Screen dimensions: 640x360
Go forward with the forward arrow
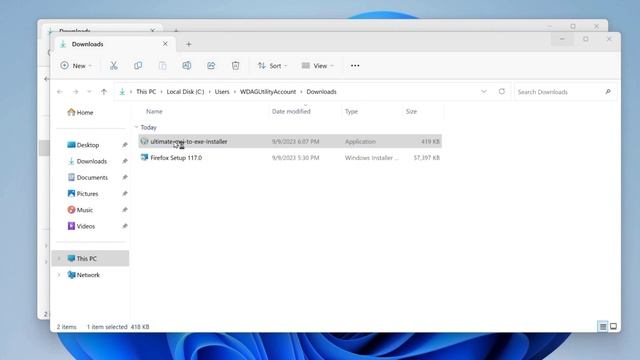76,92
